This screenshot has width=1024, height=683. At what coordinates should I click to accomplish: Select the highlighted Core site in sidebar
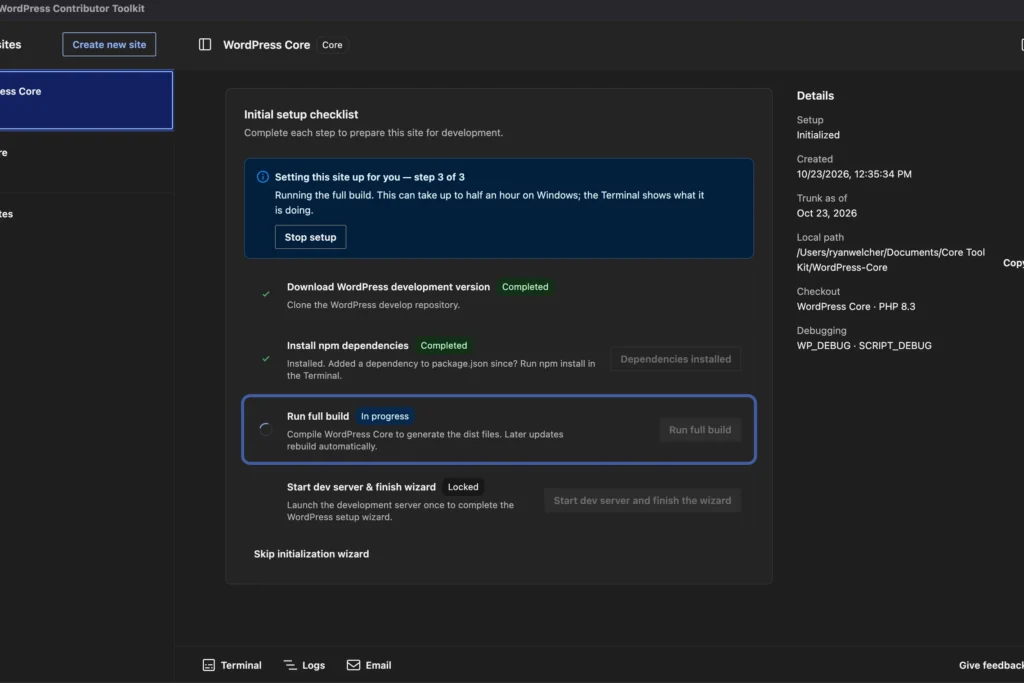(86, 100)
